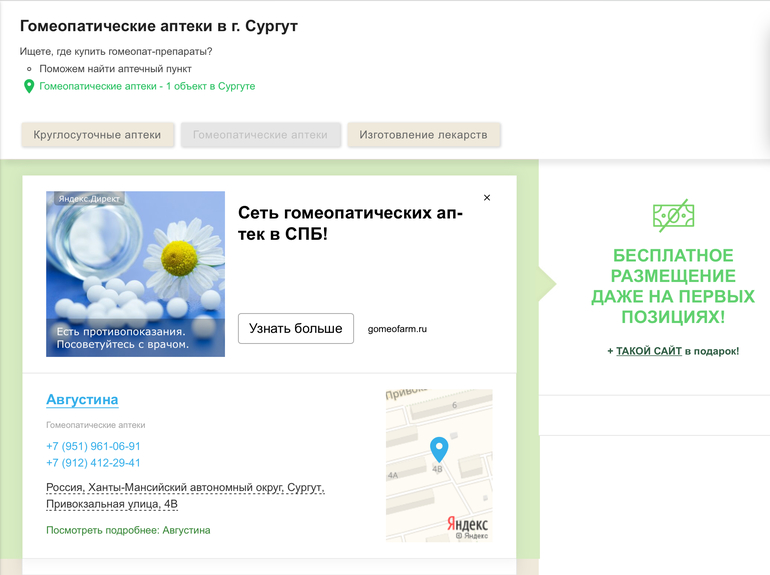Switch to the Изготовление лекарств category

[x=423, y=135]
